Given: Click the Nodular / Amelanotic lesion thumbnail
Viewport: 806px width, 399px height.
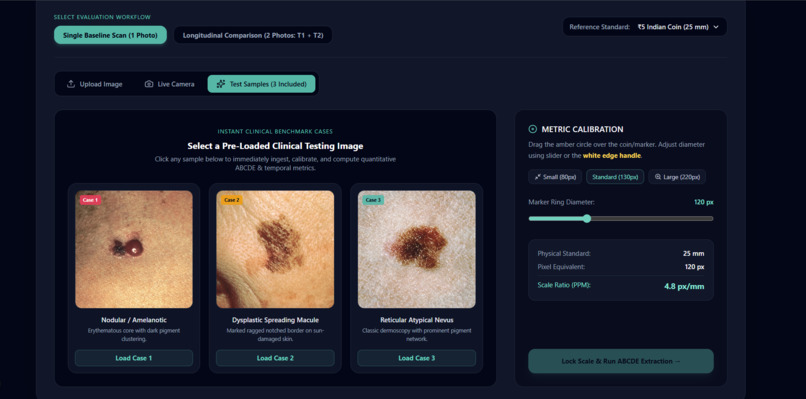Looking at the screenshot, I should tap(134, 249).
